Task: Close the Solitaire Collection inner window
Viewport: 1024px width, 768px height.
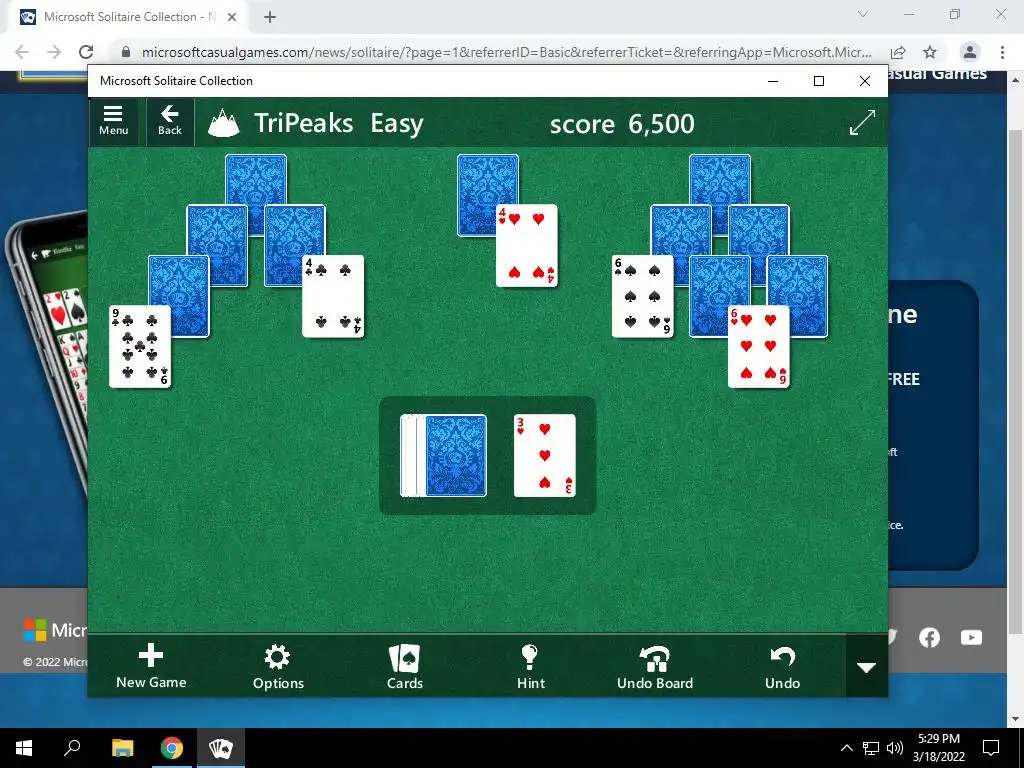Action: (x=865, y=81)
